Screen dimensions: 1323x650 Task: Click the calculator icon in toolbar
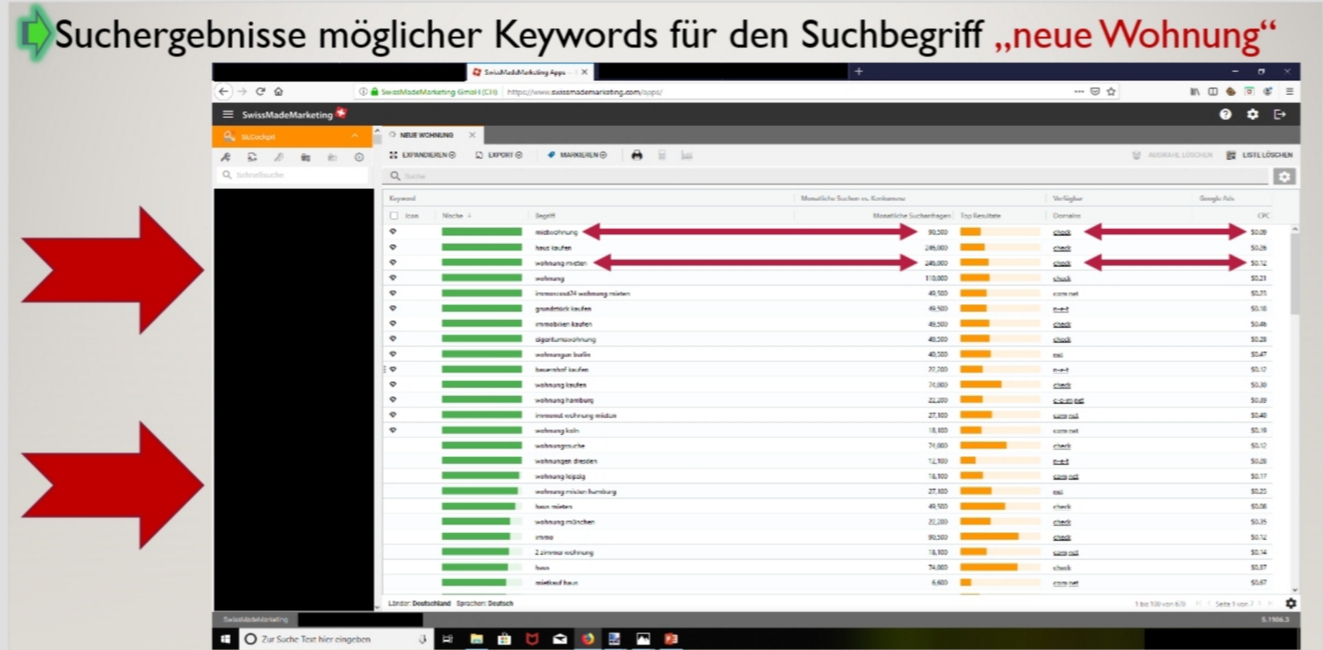click(662, 155)
